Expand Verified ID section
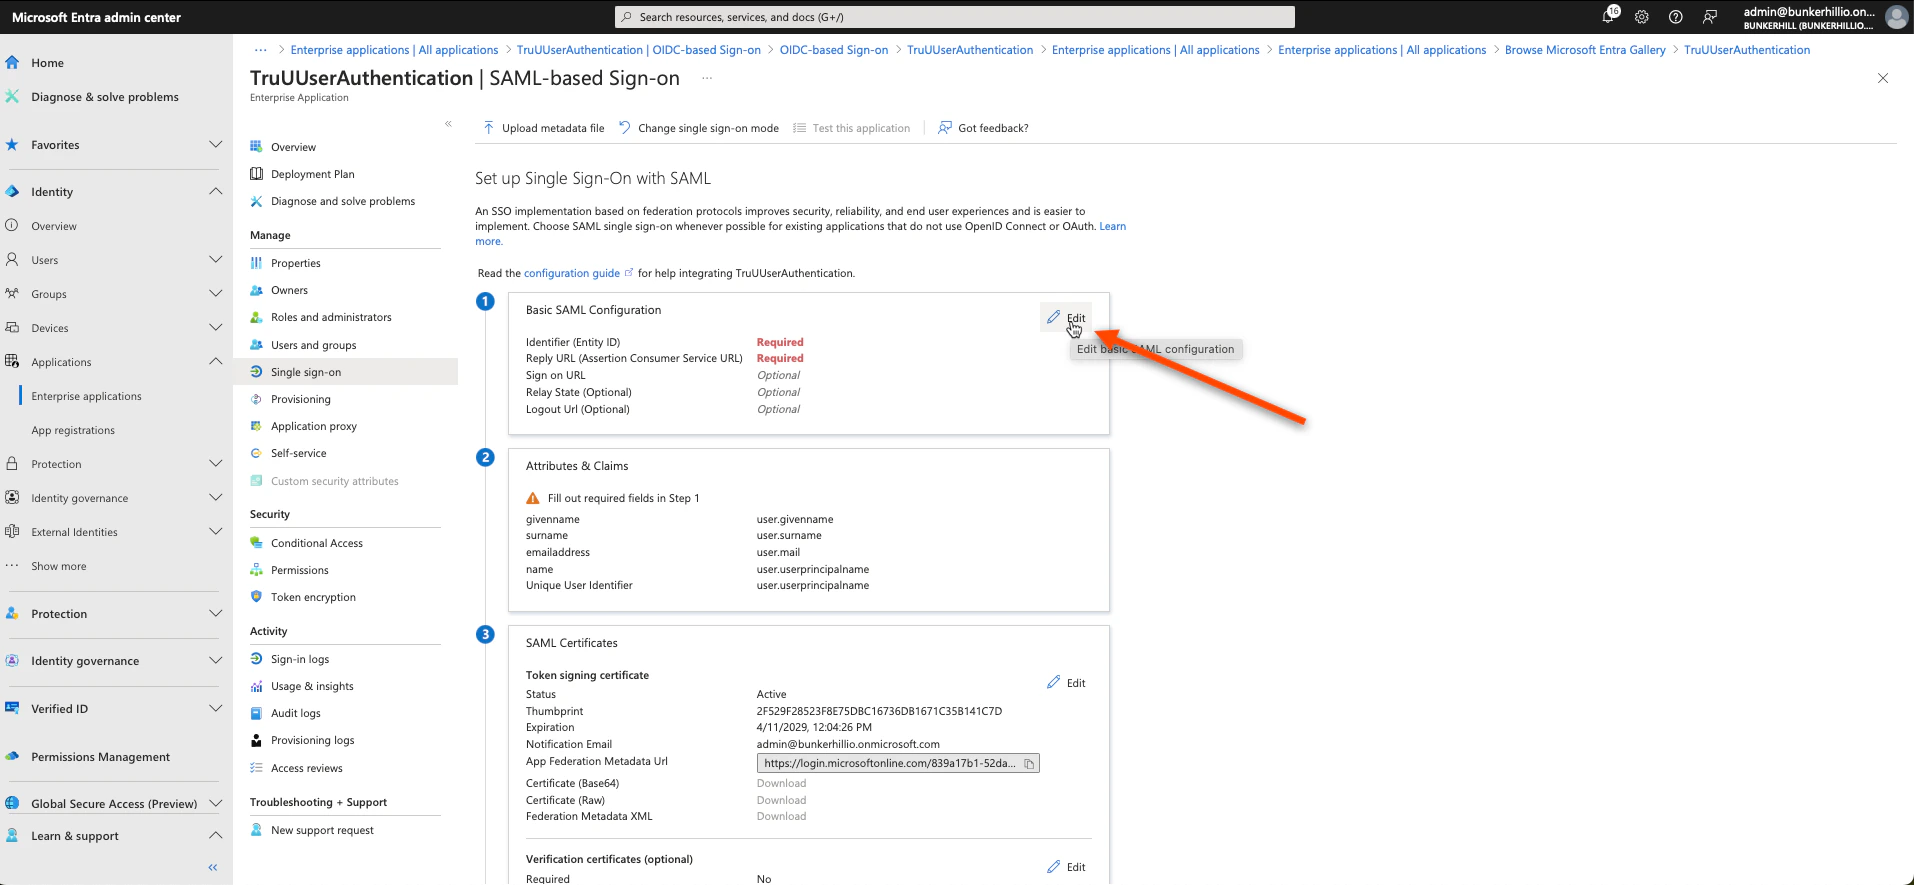Screen dimensions: 1914x885 point(215,709)
